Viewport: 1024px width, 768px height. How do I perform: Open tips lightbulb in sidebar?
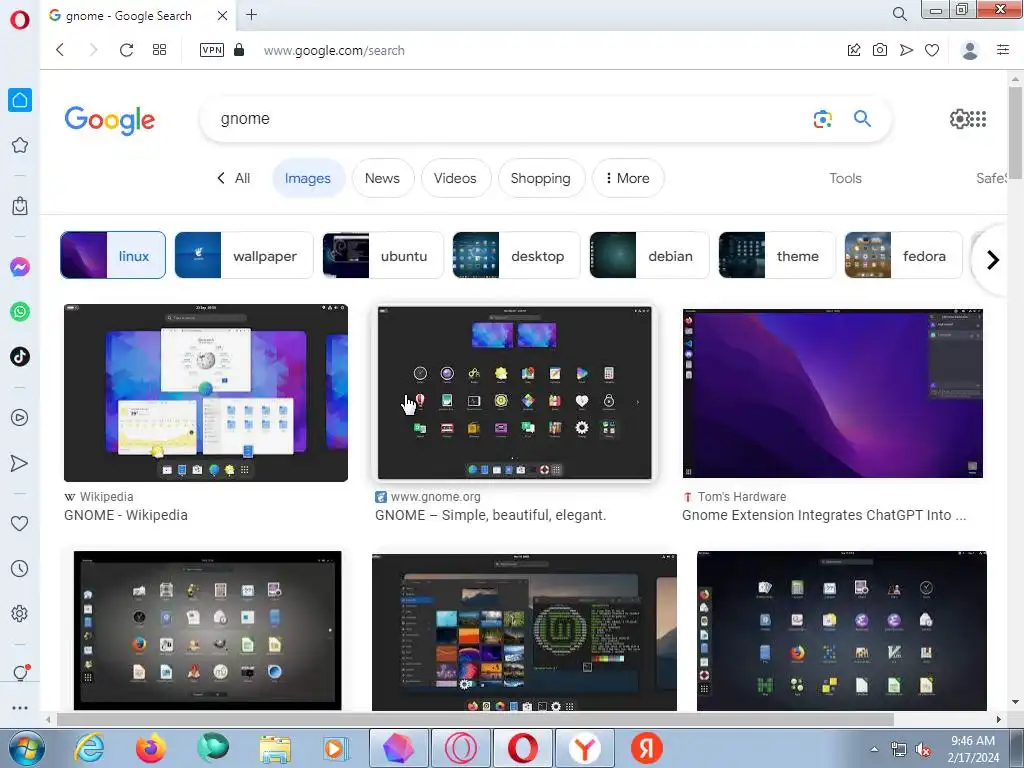pos(20,673)
